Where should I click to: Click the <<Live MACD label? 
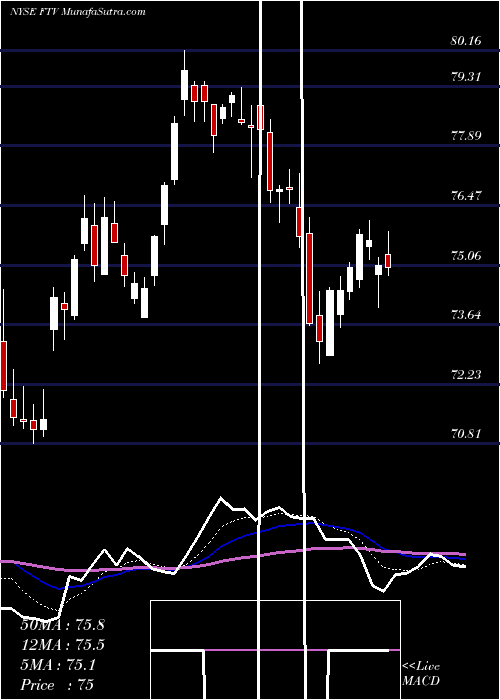point(421,674)
